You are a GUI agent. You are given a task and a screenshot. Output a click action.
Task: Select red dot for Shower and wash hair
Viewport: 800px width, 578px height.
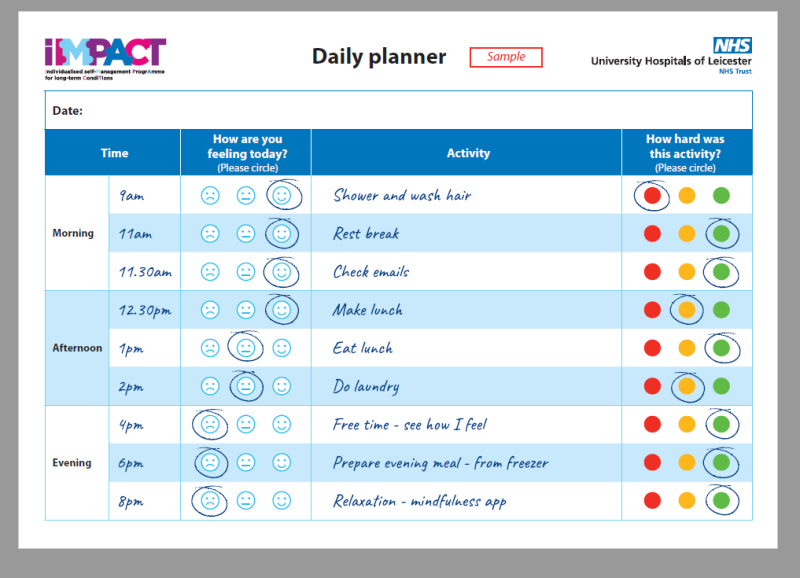(x=652, y=195)
